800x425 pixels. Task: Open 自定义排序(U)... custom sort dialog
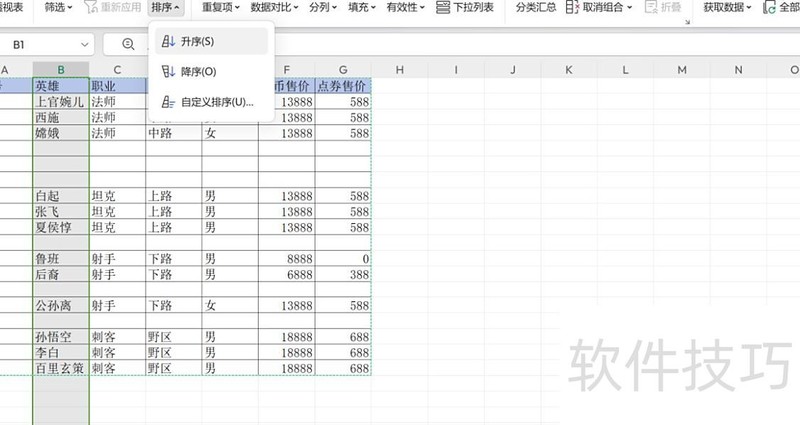(x=211, y=102)
